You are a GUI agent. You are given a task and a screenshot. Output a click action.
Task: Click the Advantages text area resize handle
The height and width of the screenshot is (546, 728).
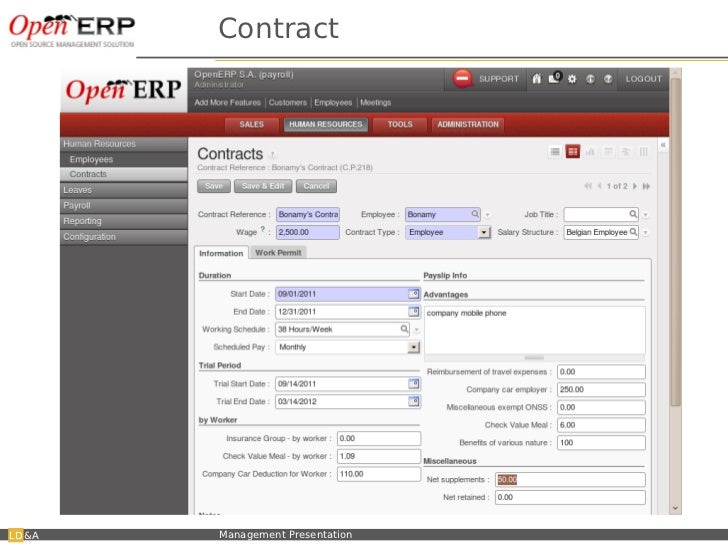tap(534, 358)
